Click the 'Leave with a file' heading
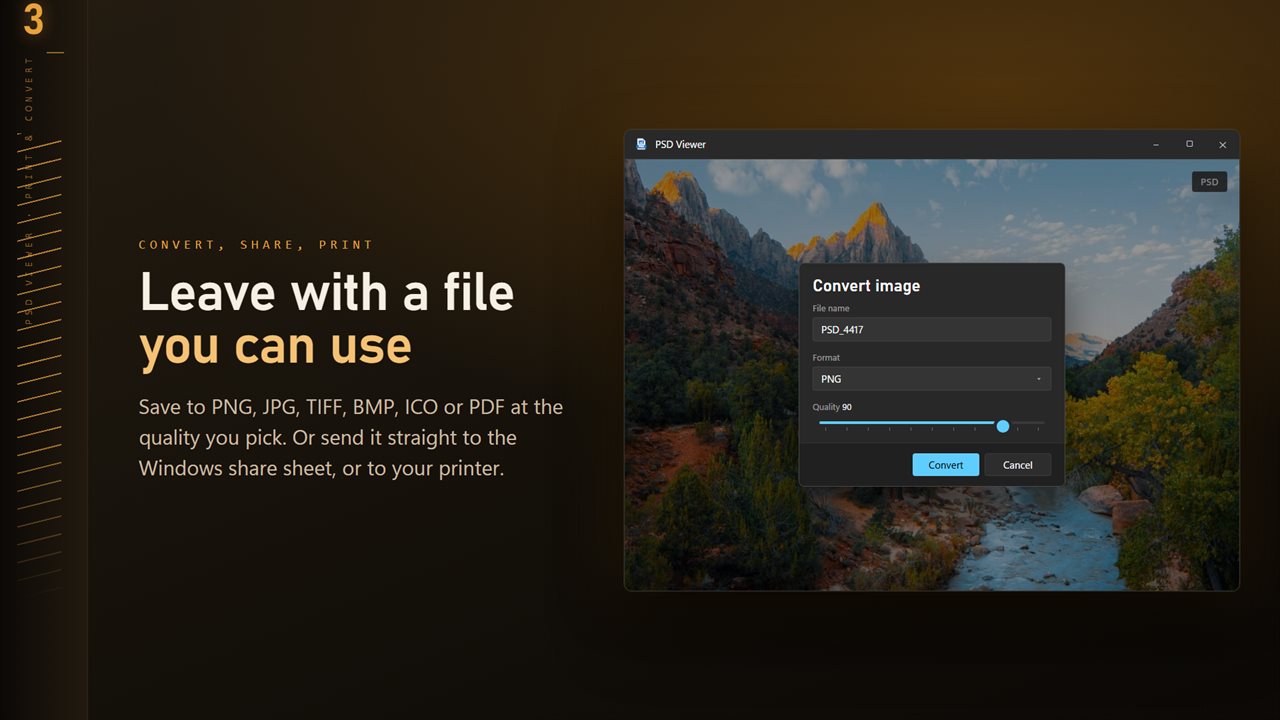 pos(327,292)
